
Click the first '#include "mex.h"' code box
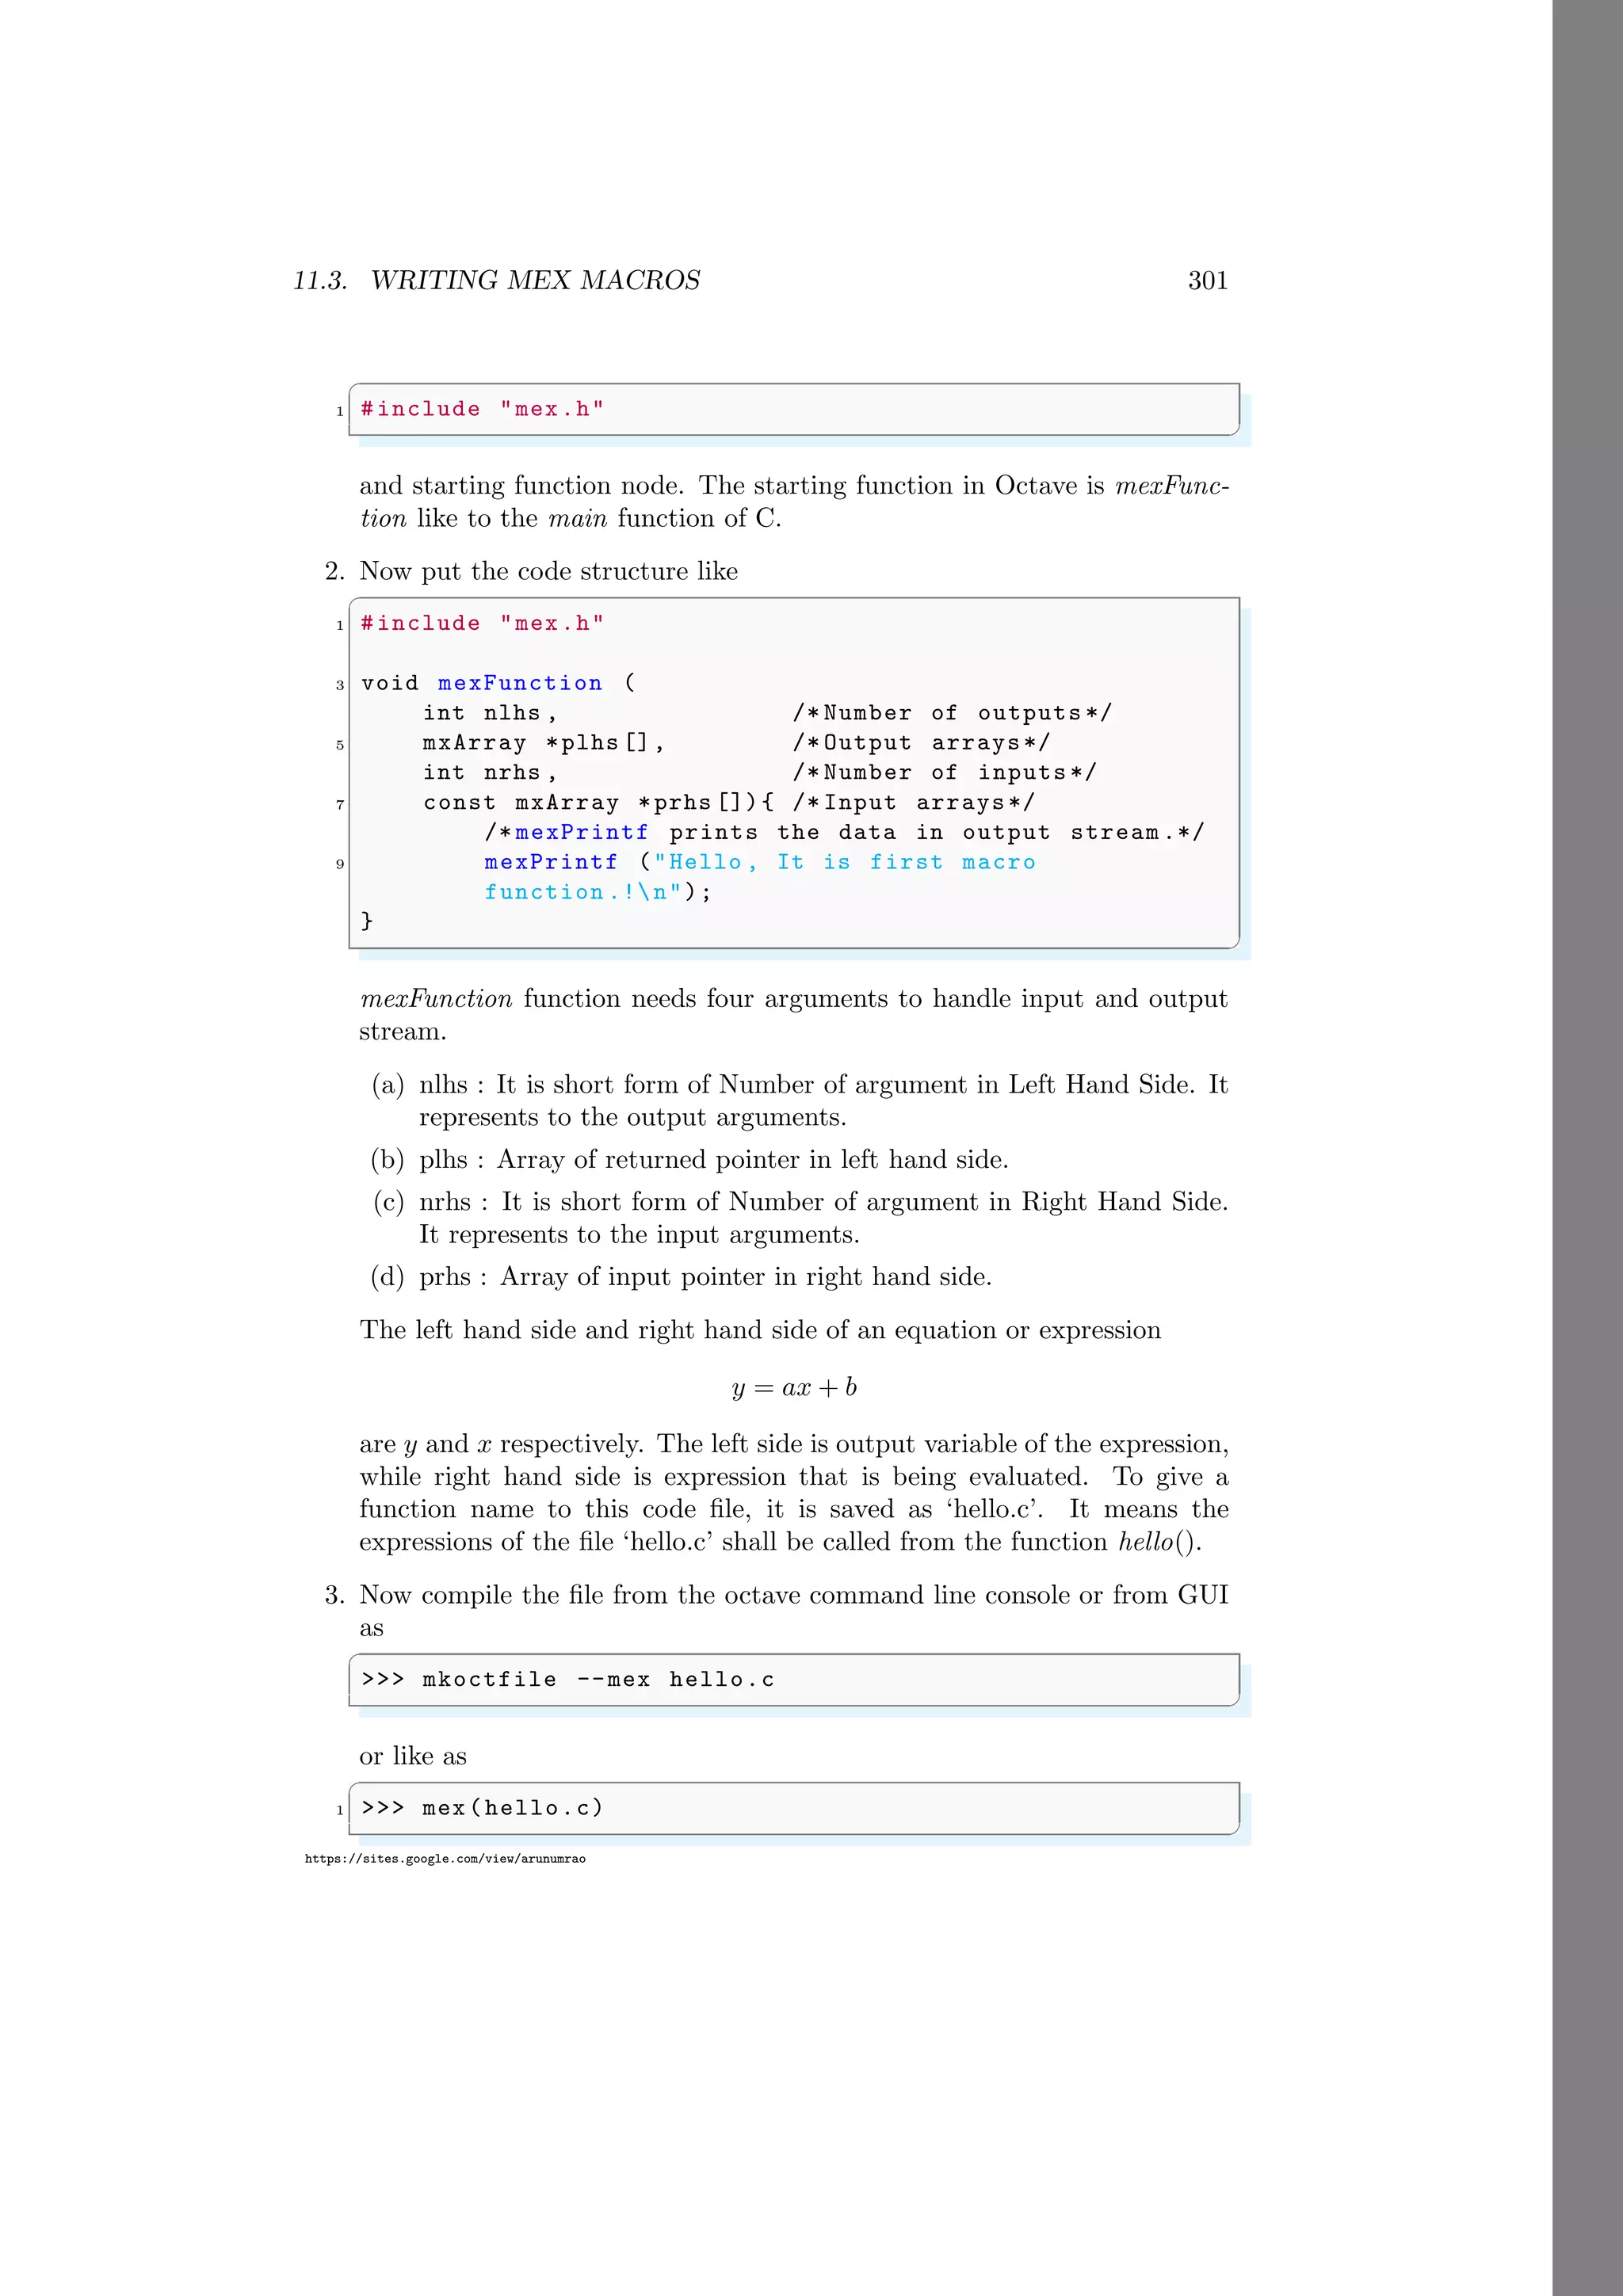point(794,409)
